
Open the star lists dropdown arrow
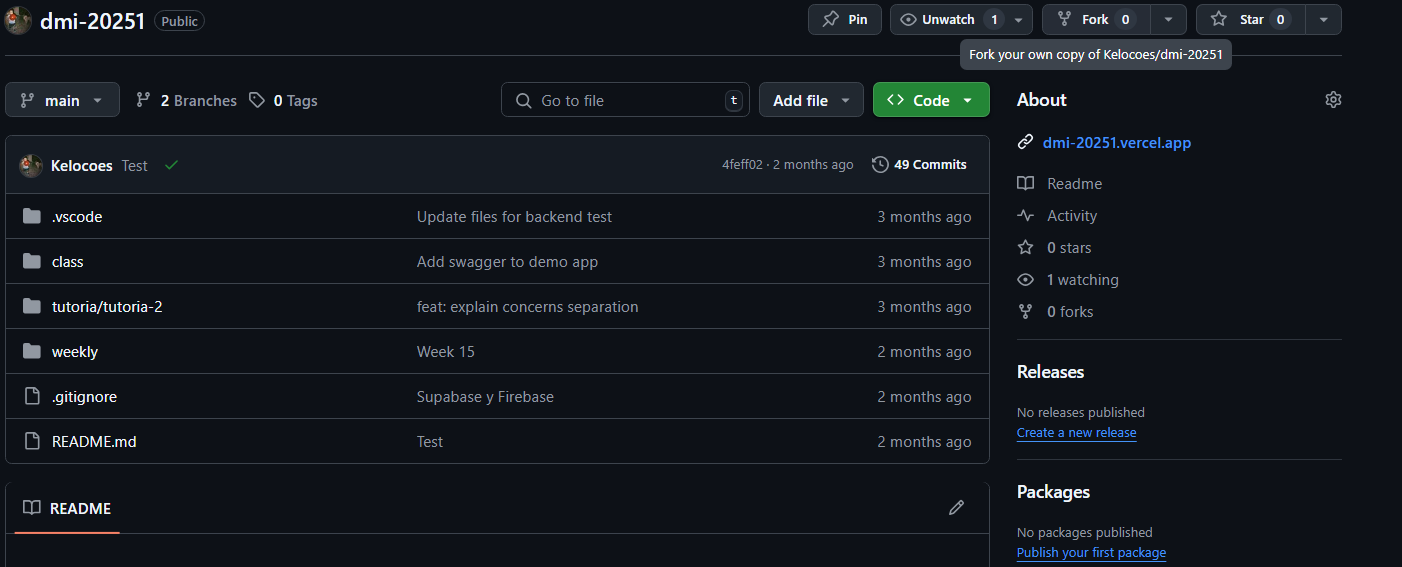point(1323,20)
